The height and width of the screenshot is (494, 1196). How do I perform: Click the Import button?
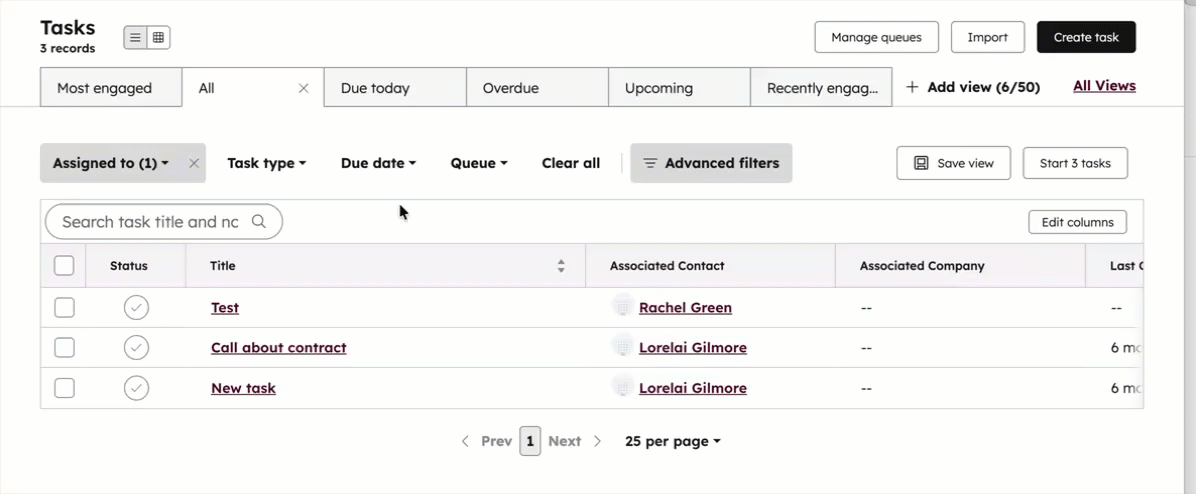pyautogui.click(x=988, y=37)
